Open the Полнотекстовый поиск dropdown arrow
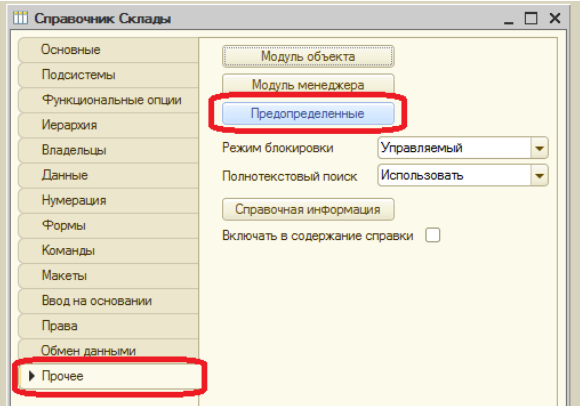The width and height of the screenshot is (582, 406). [x=539, y=176]
